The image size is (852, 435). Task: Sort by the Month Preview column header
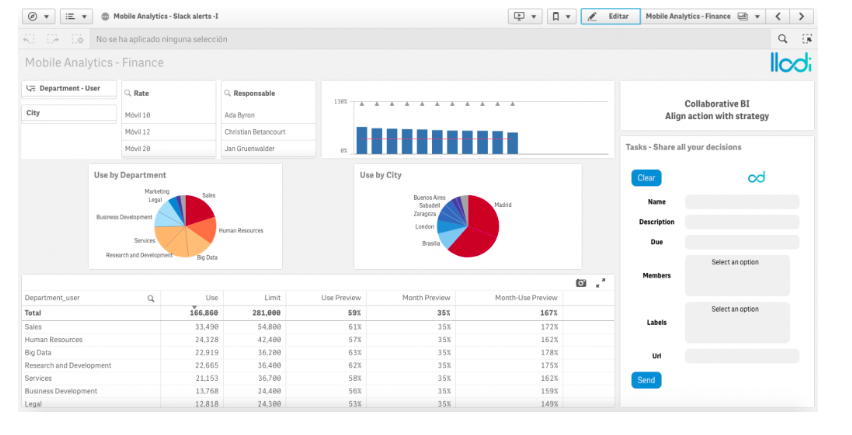[x=426, y=298]
